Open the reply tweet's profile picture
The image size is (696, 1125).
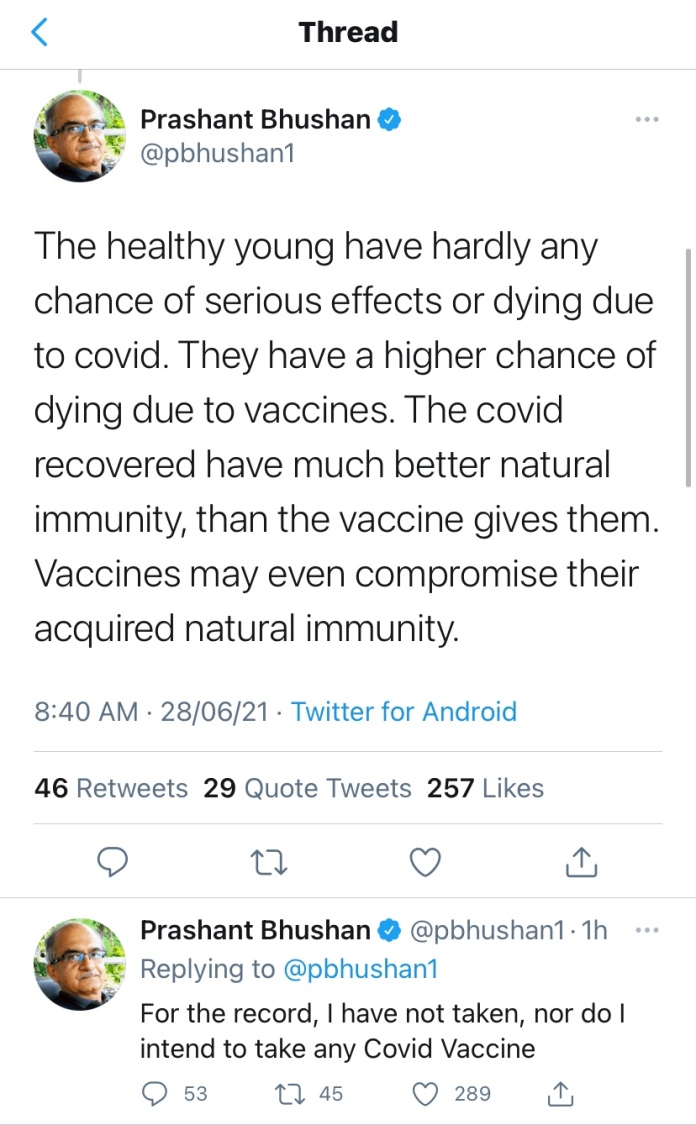79,965
